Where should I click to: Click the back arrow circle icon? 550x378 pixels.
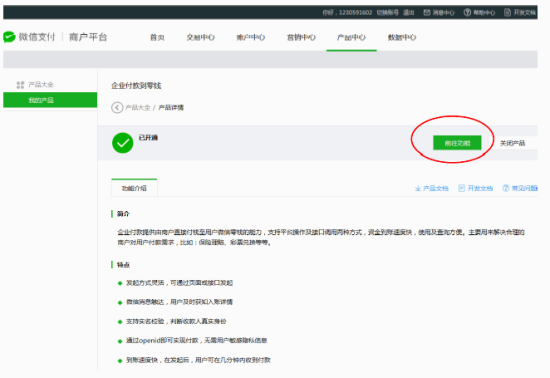117,107
